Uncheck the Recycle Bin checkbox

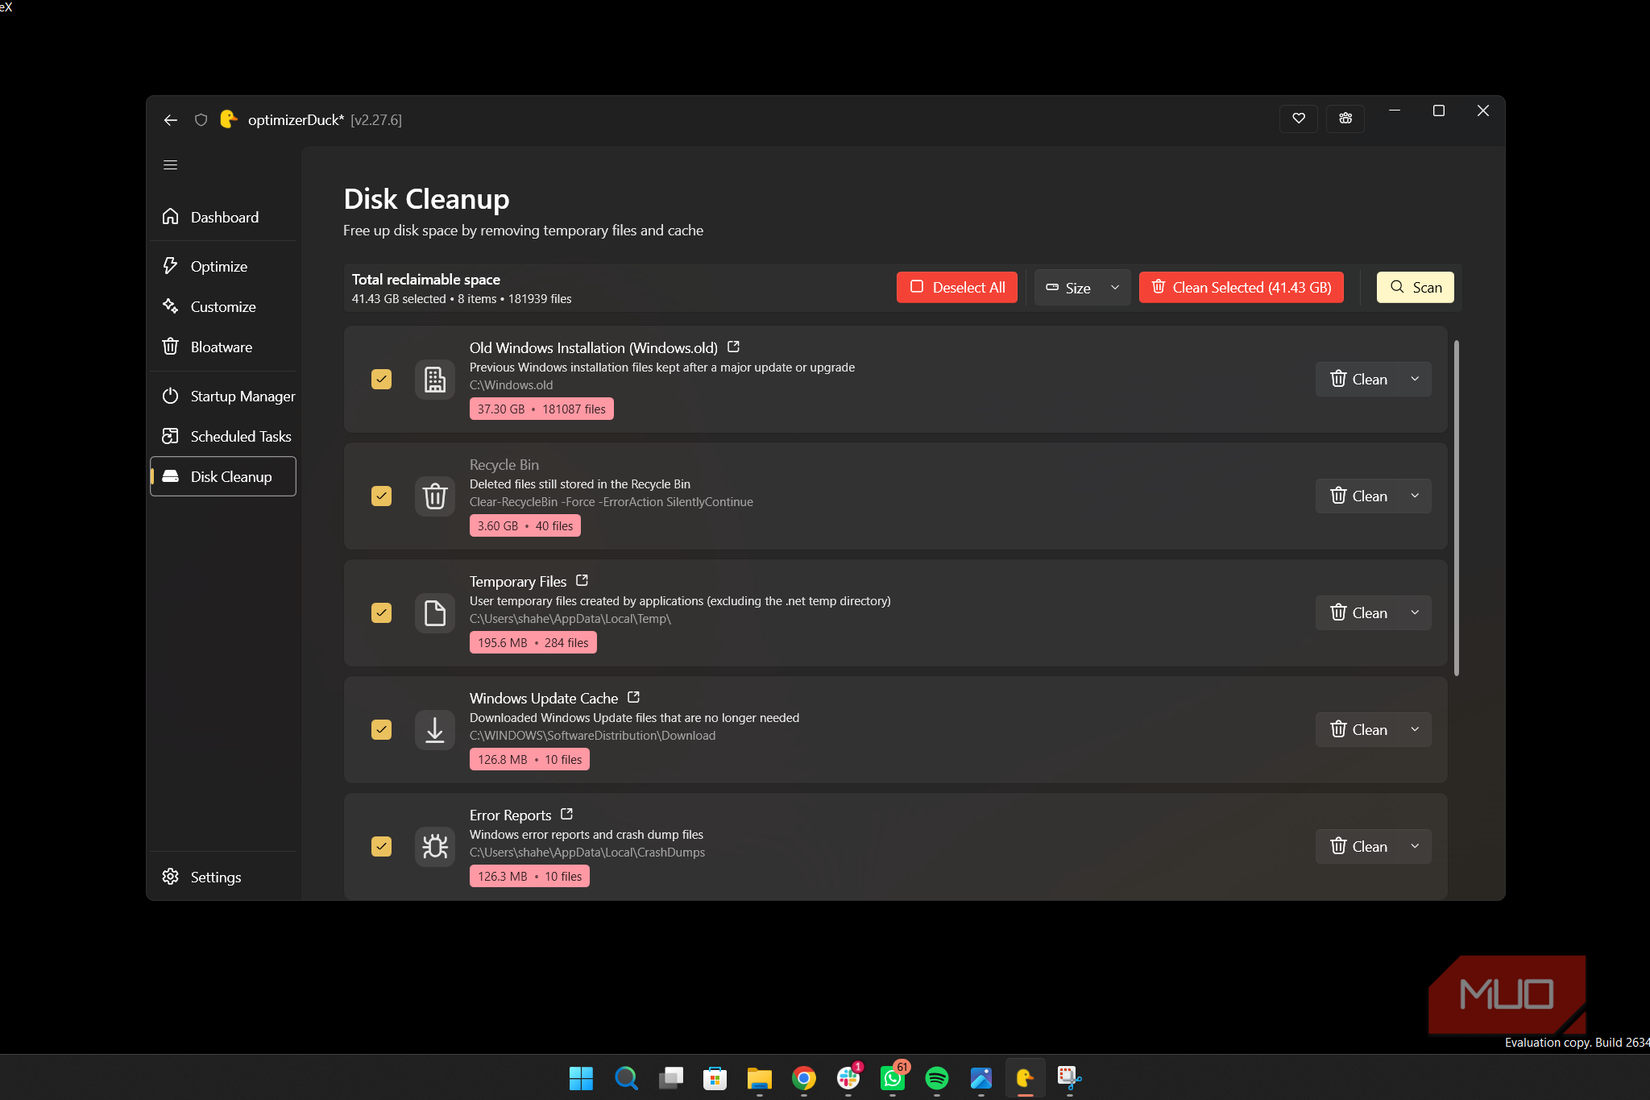(x=381, y=496)
